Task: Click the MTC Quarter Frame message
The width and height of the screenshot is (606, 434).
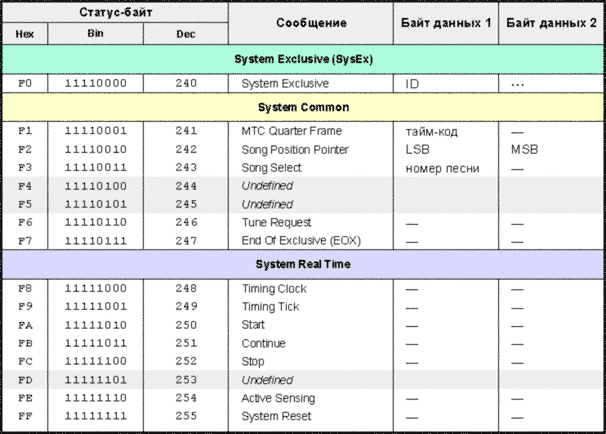Action: point(291,131)
